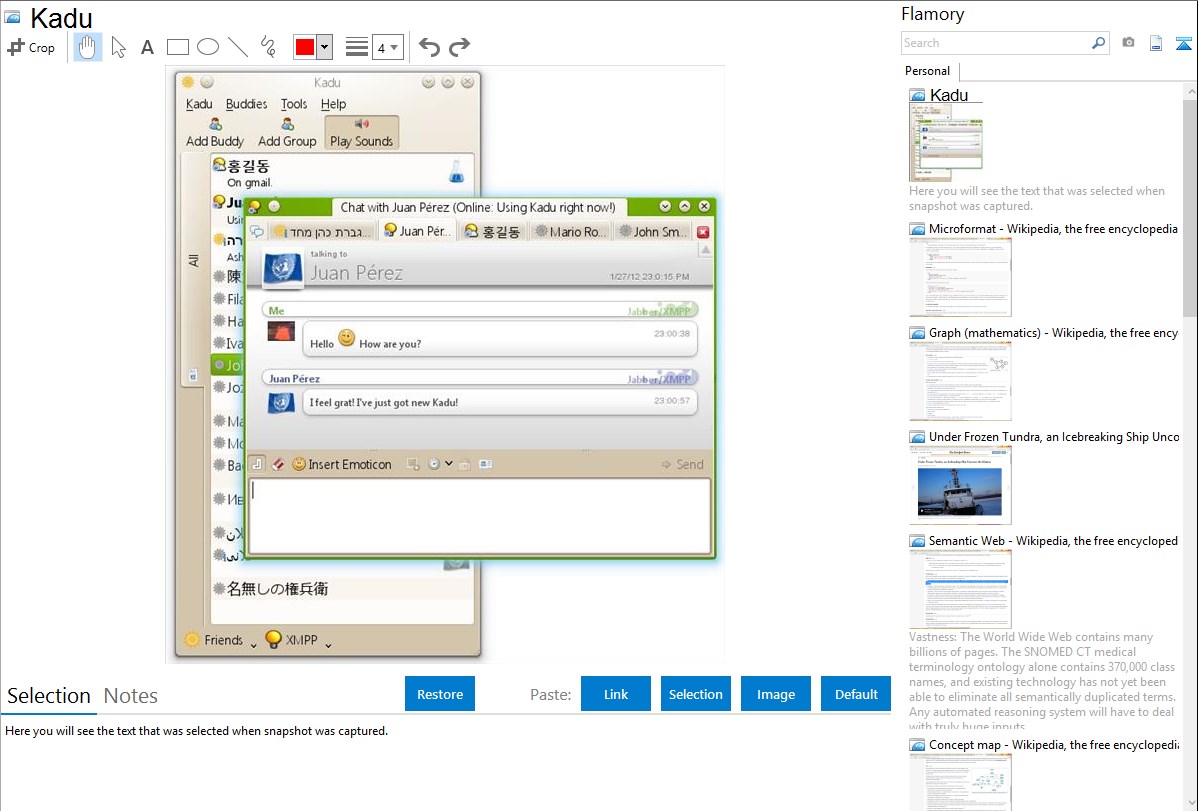Open the XMPP status dropdown in Kadu
1198x811 pixels.
pyautogui.click(x=300, y=640)
